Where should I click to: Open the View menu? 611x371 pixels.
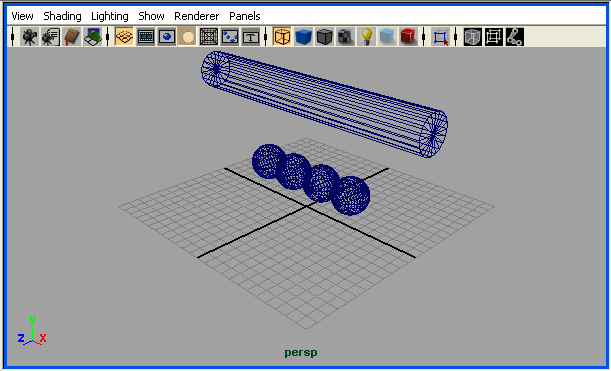click(x=23, y=16)
